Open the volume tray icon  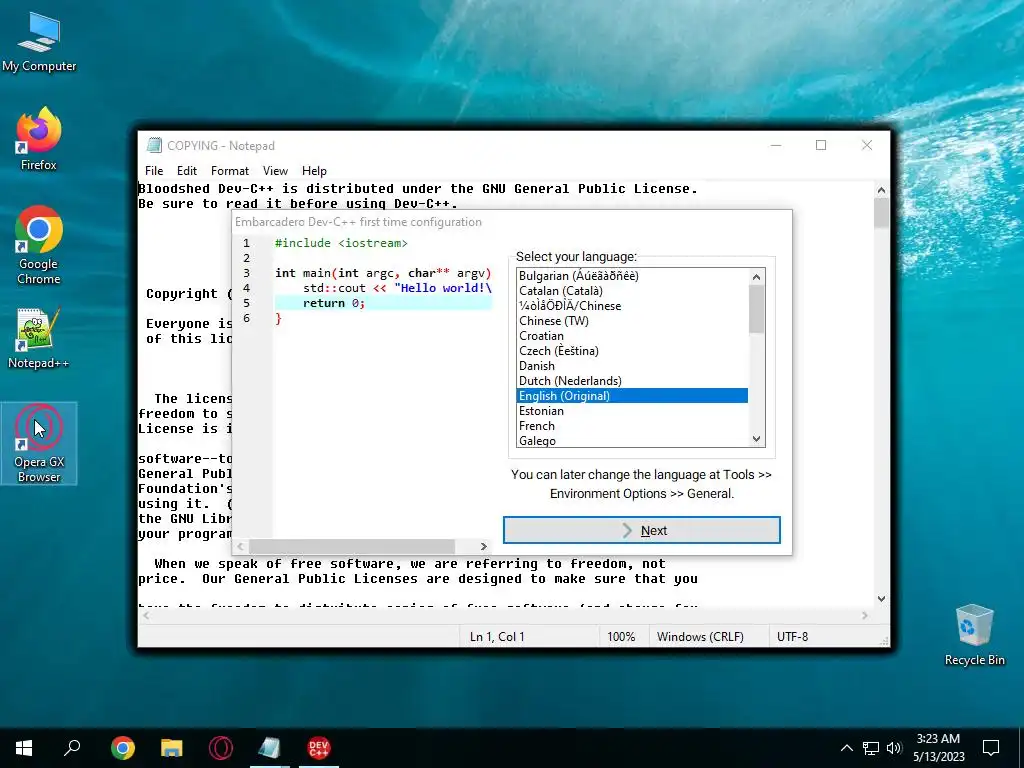click(x=894, y=748)
